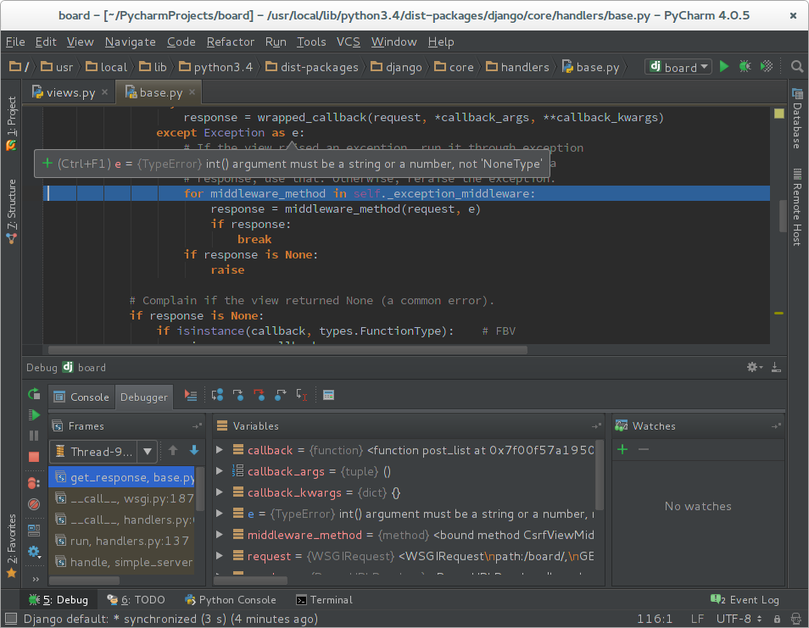
Task: Change the UTF-8 file encoding
Action: (738, 619)
